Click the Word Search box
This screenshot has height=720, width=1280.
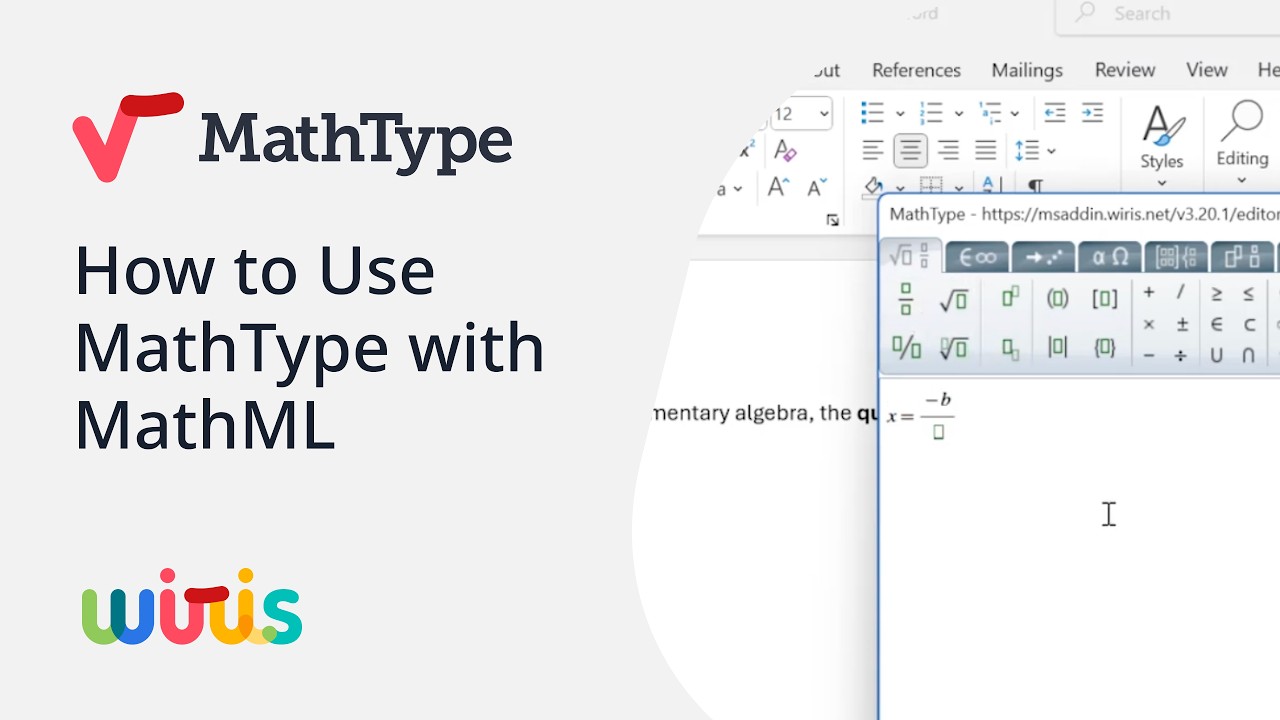1168,14
